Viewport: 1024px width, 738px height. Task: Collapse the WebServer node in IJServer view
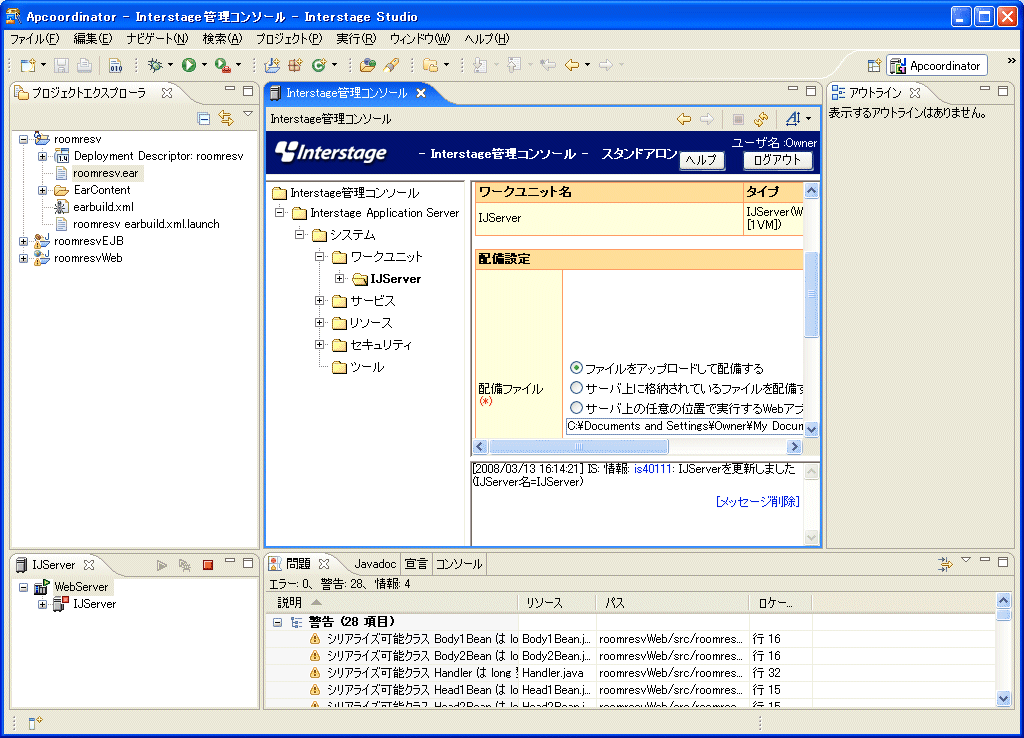24,587
